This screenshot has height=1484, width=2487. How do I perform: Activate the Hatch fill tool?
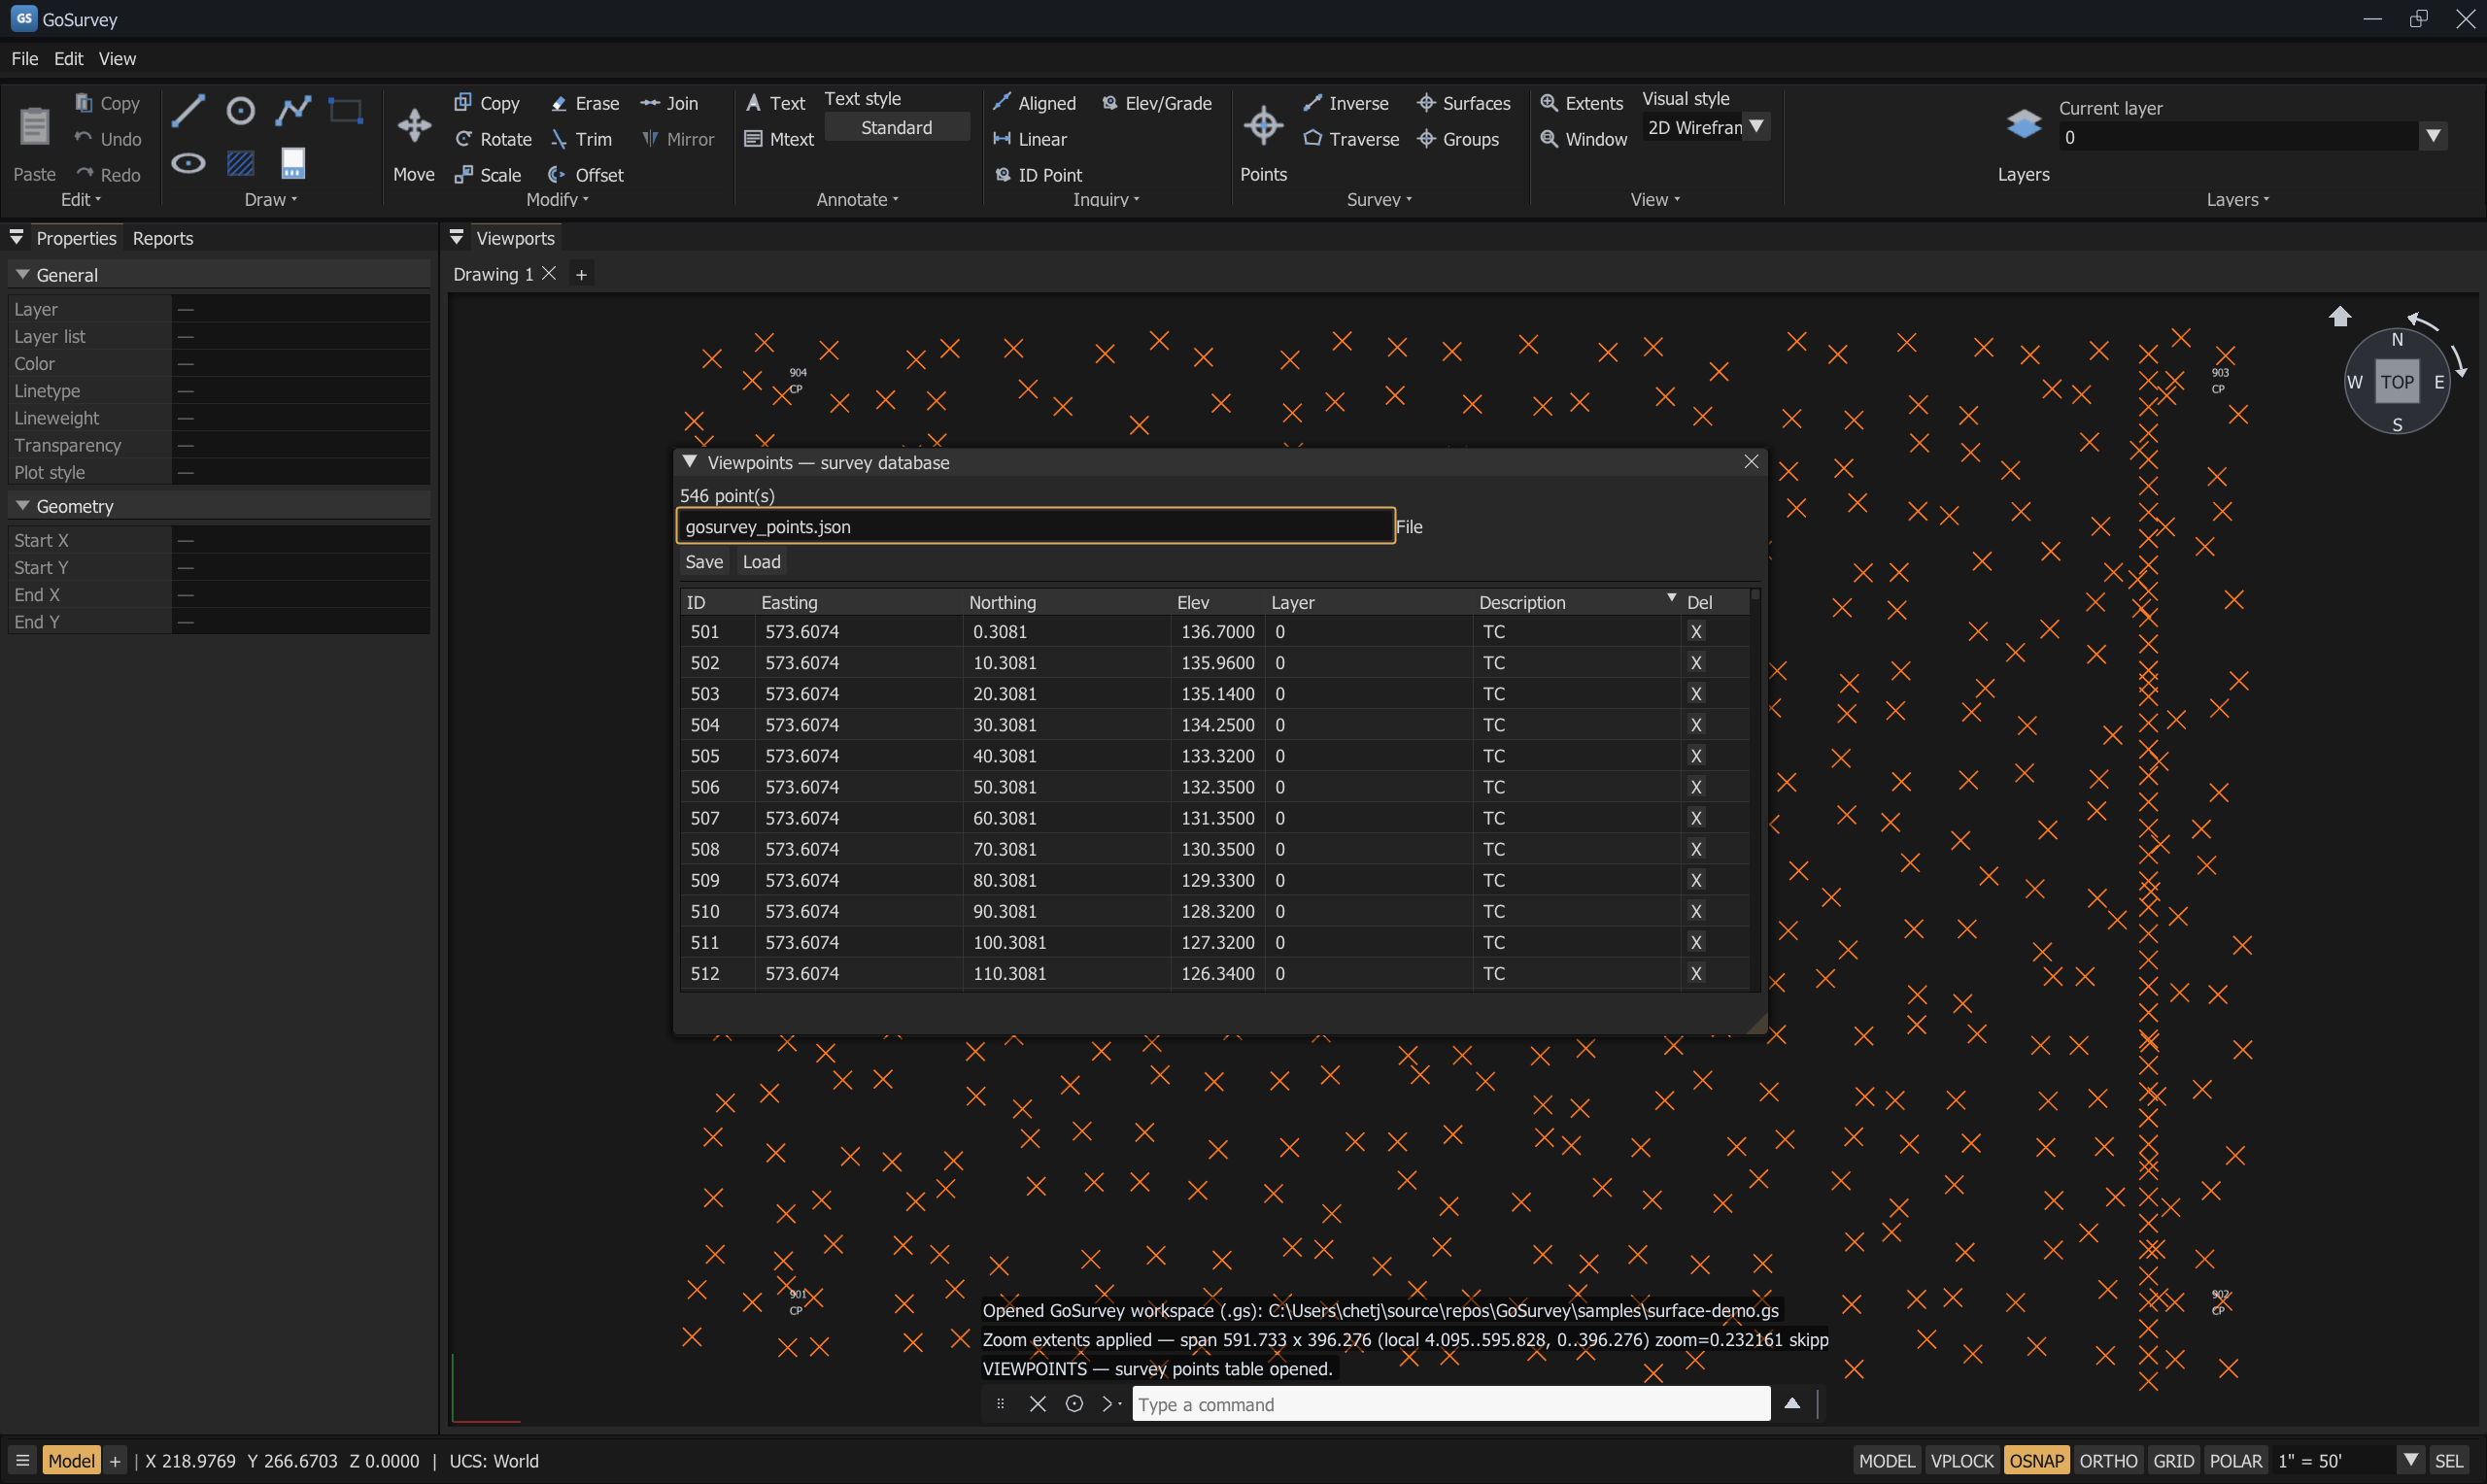coord(240,163)
